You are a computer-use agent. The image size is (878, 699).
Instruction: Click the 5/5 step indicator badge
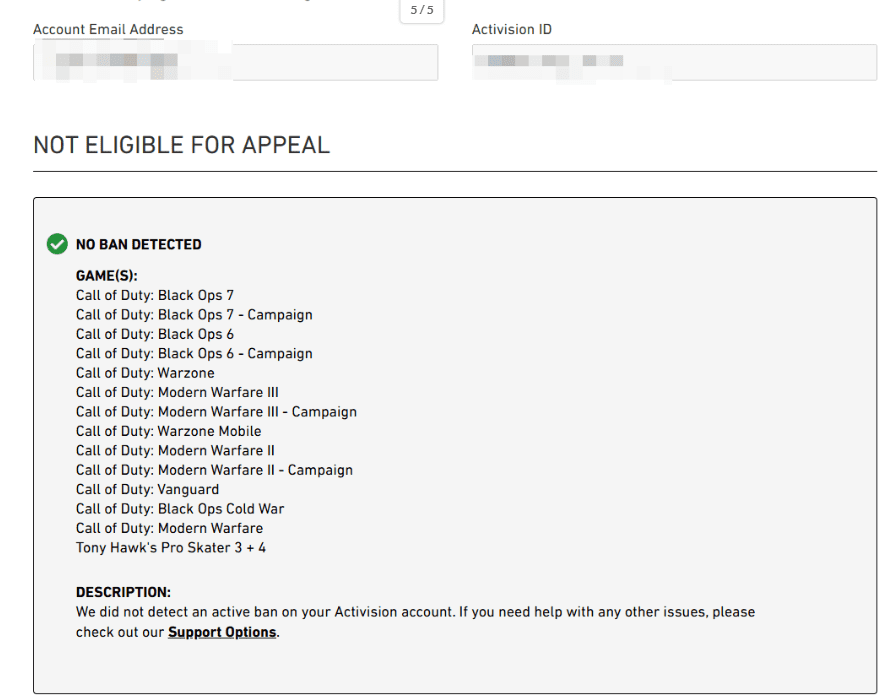coord(422,10)
